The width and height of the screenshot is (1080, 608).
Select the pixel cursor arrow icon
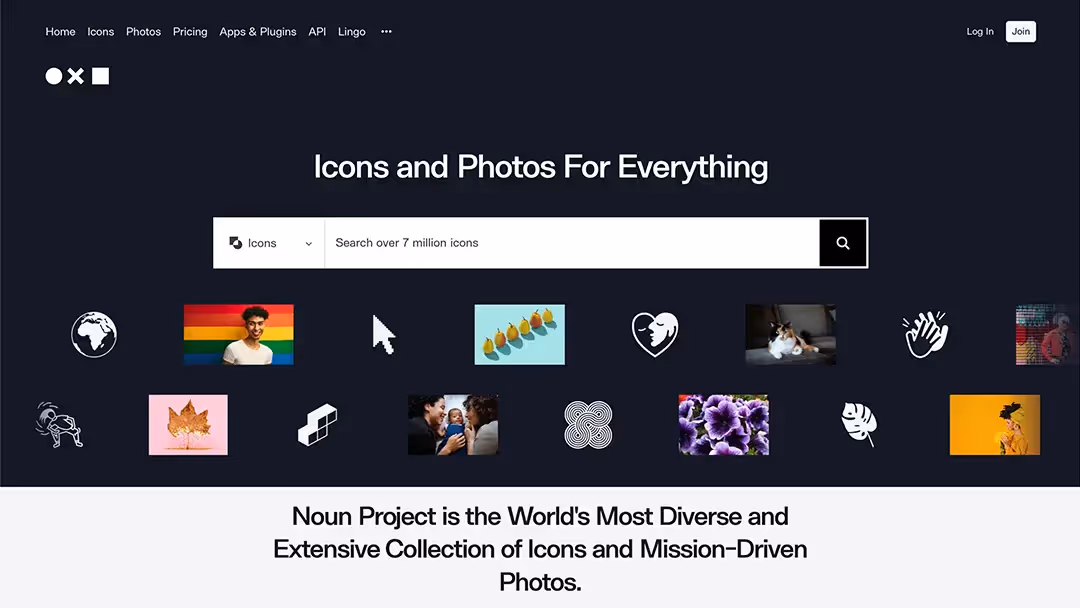(384, 335)
